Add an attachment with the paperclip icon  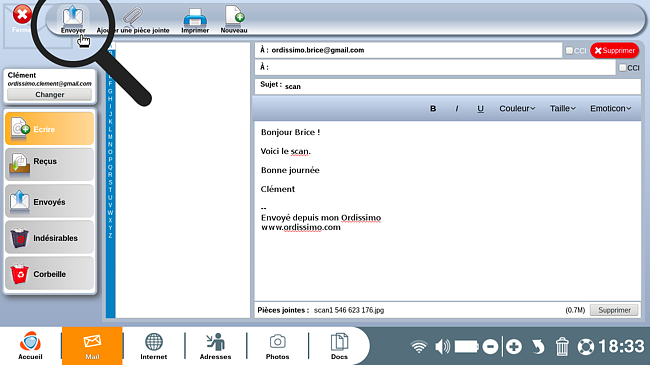(133, 19)
